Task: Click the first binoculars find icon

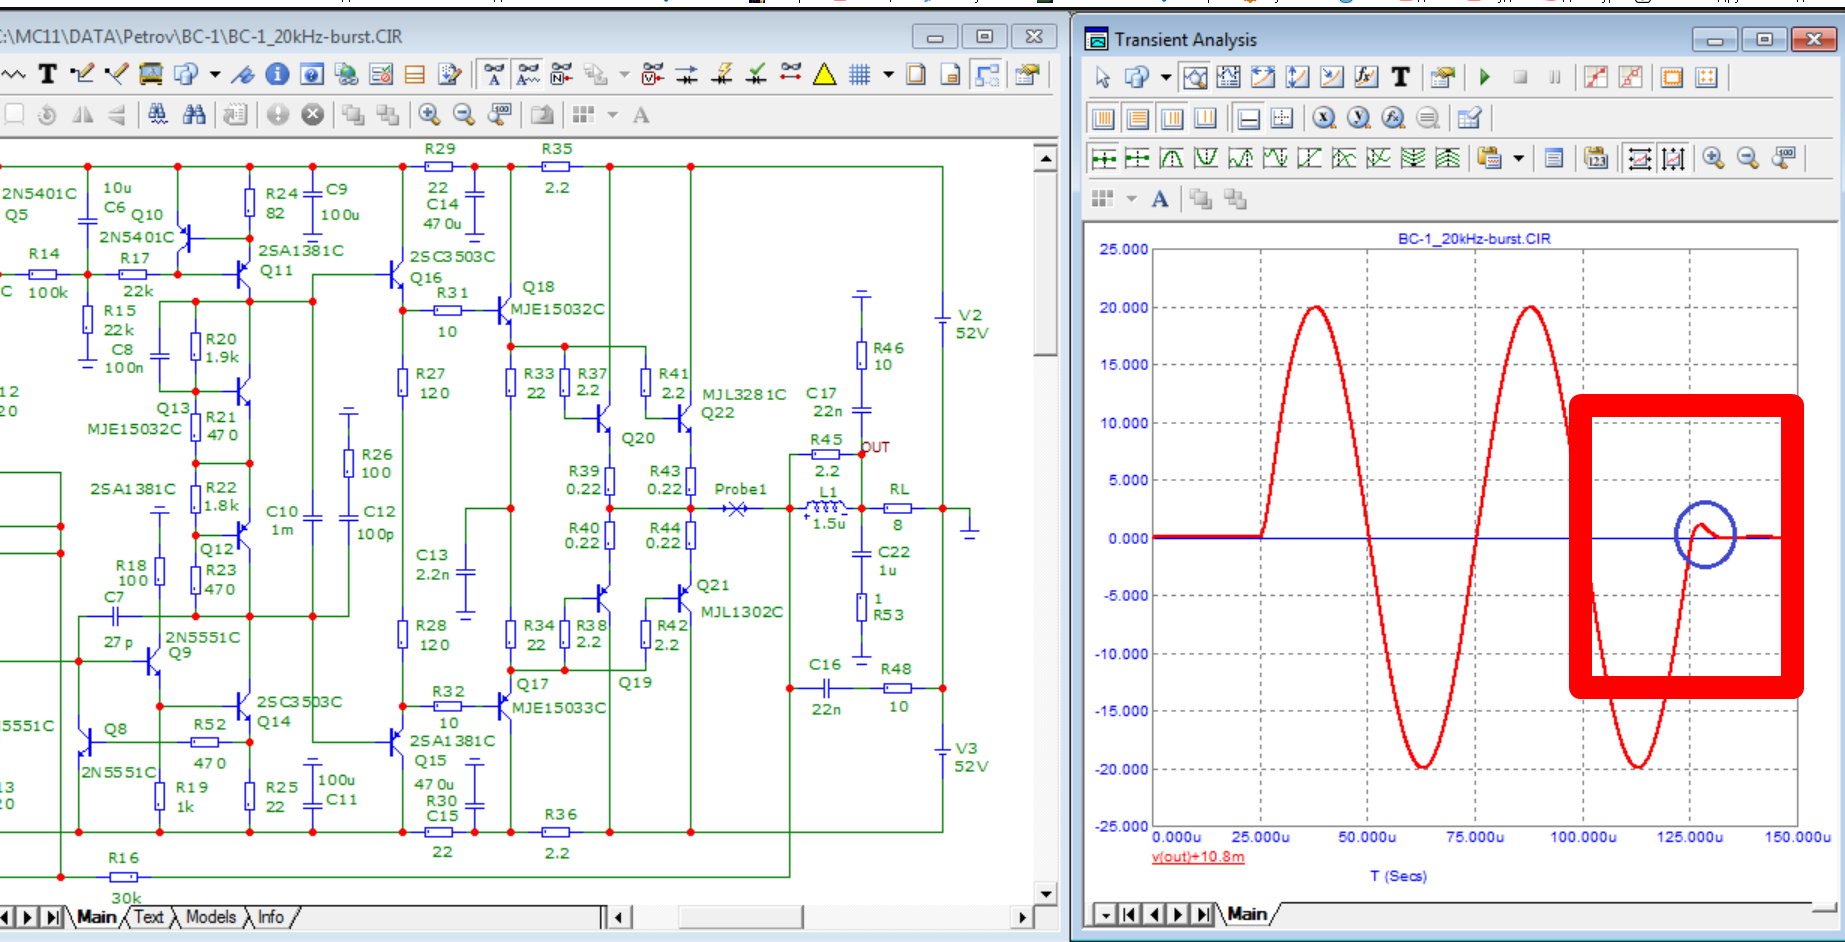Action: [158, 115]
